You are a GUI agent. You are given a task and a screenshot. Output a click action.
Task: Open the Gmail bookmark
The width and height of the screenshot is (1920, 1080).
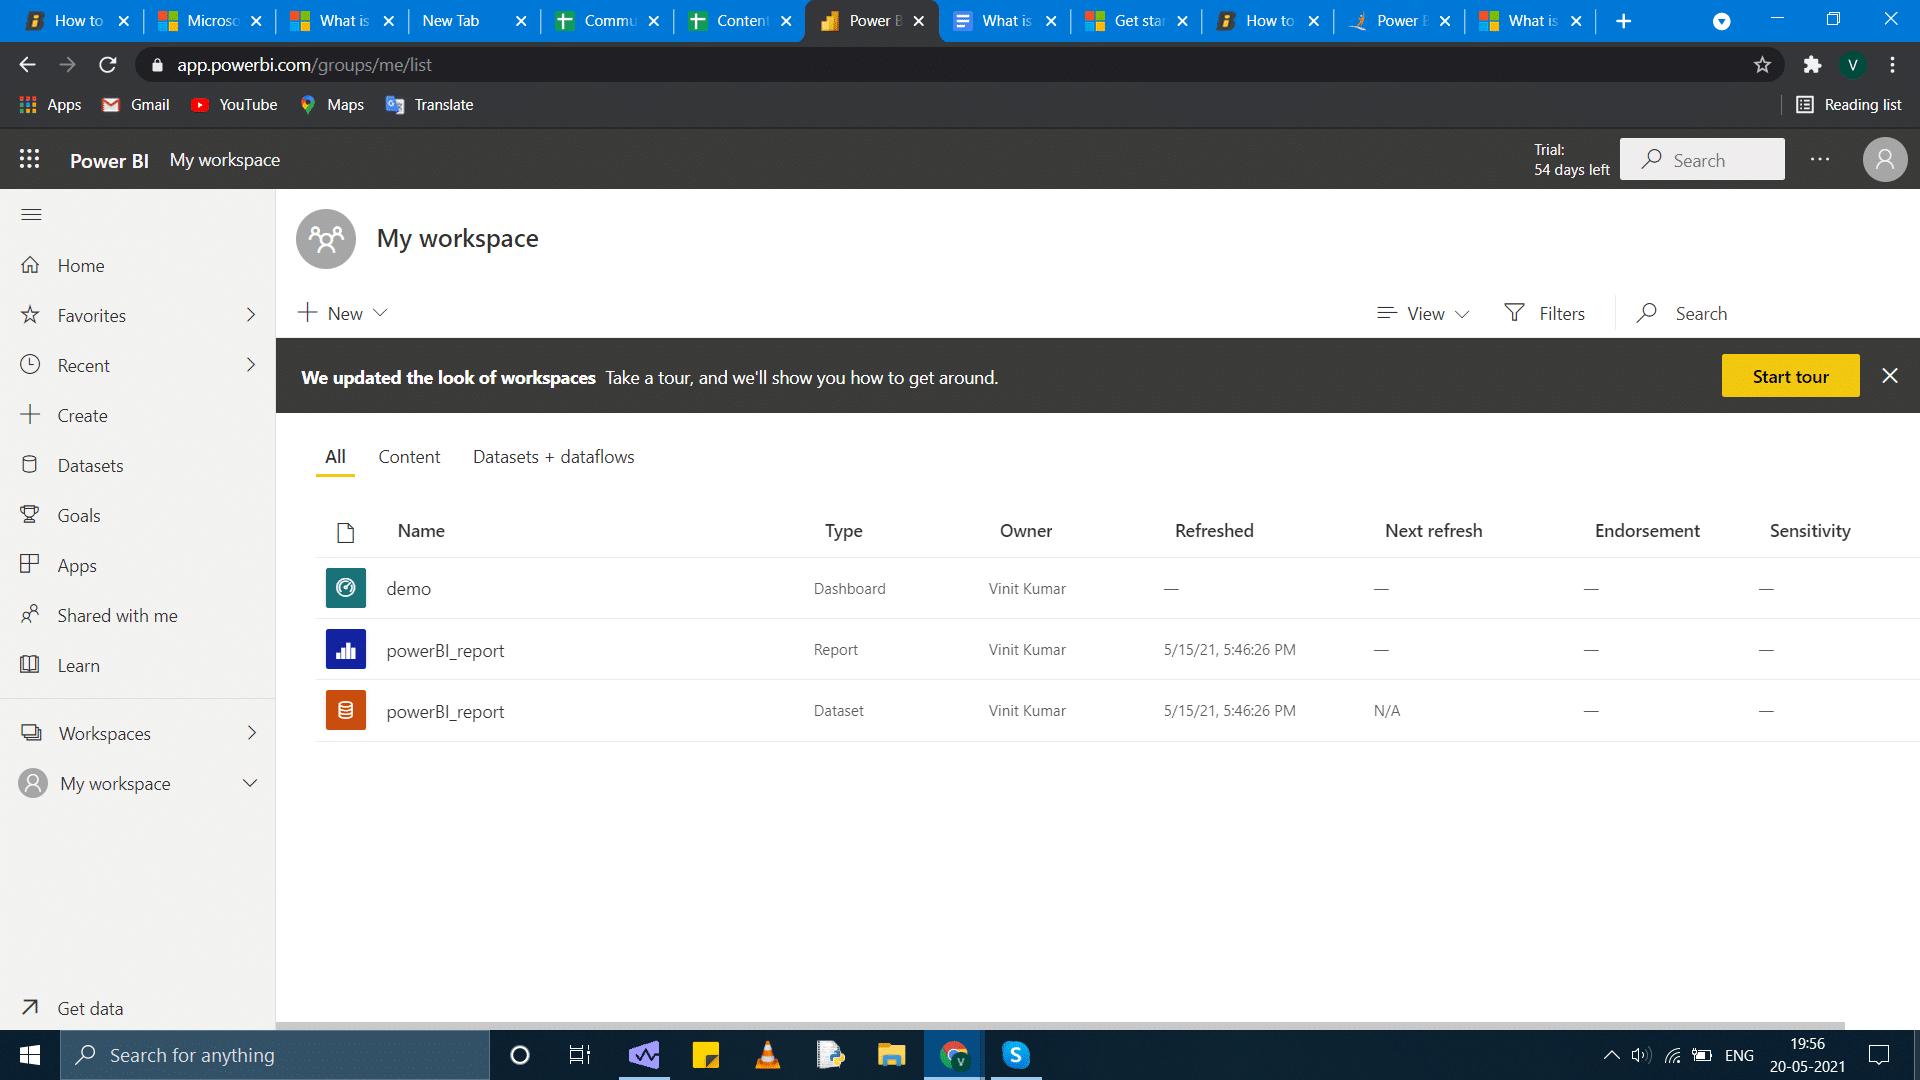pos(137,105)
